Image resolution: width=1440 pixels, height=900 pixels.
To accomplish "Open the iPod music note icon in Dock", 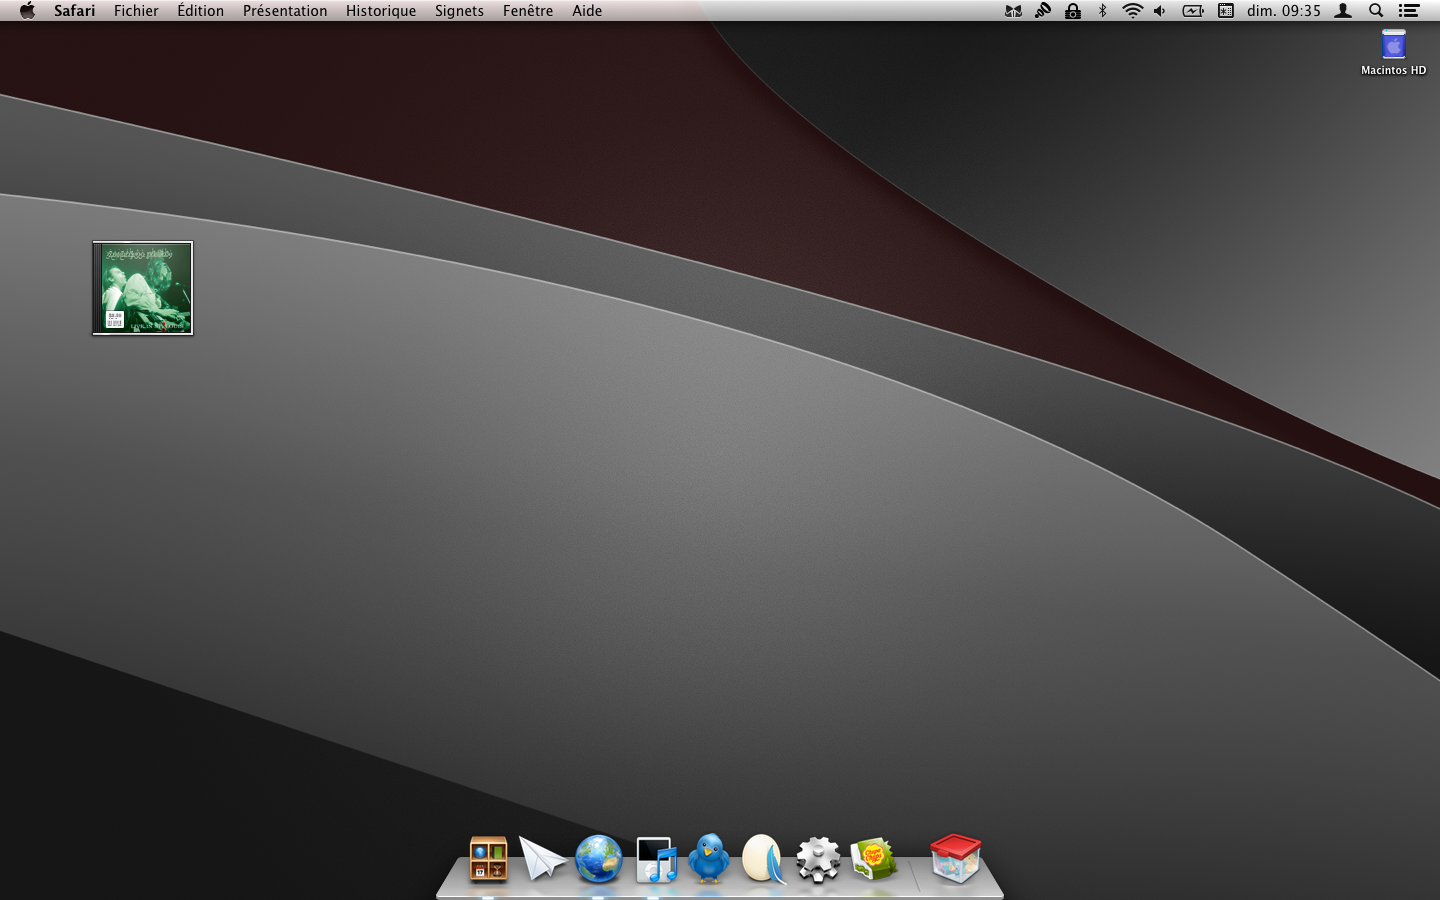I will point(656,859).
